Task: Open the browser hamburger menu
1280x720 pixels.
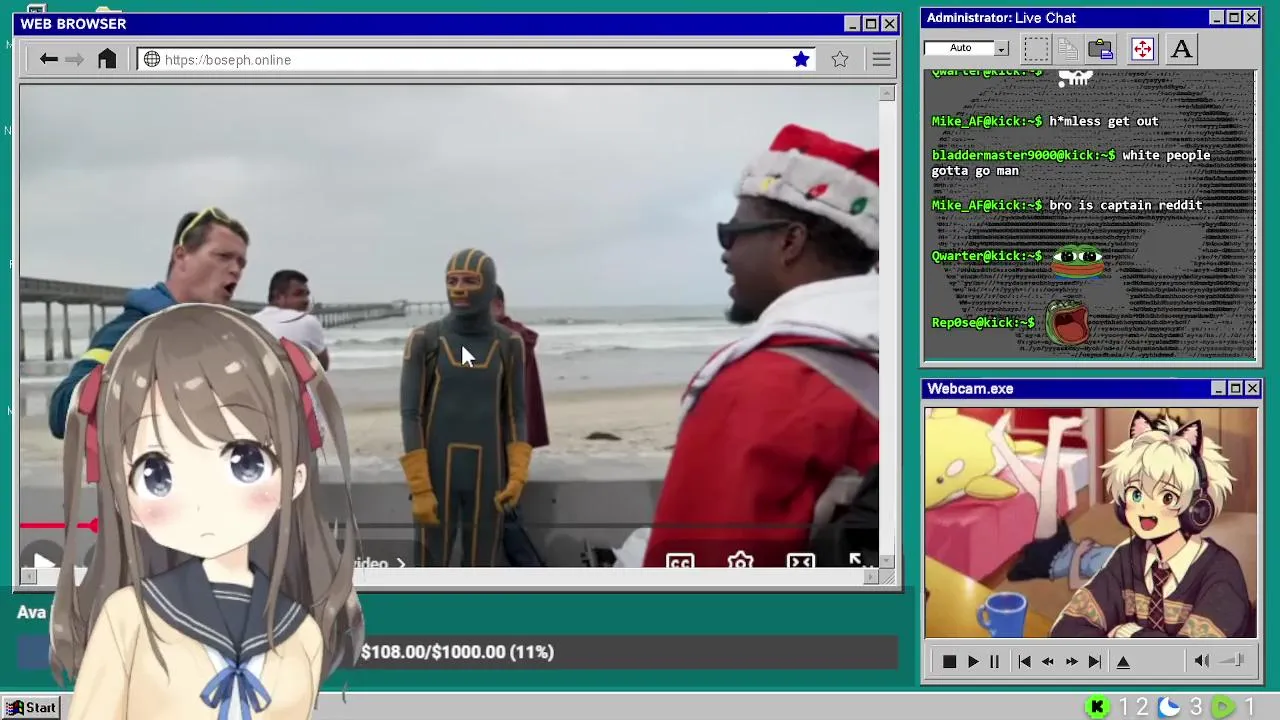Action: 881,60
